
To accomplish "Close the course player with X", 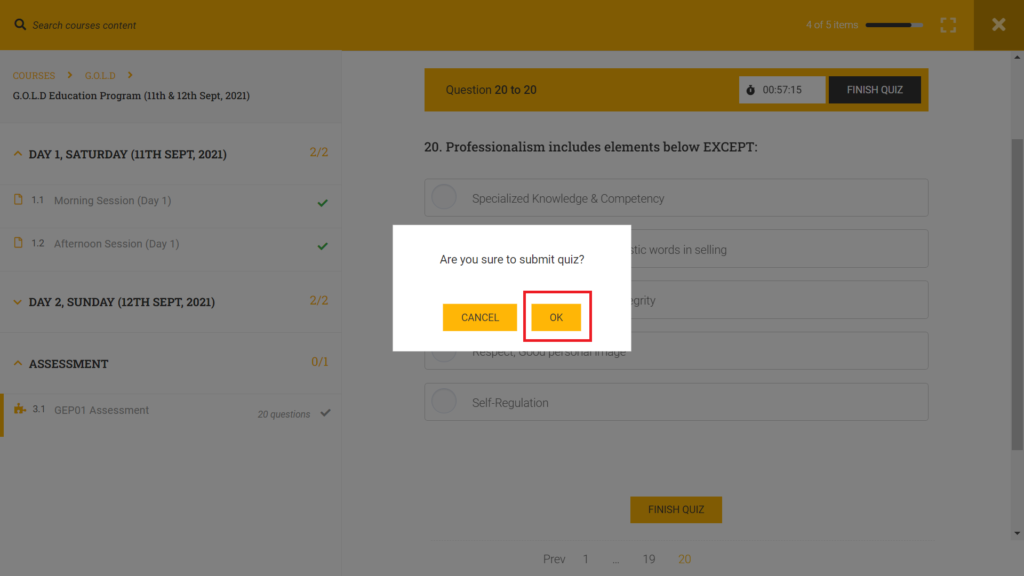I will [998, 25].
